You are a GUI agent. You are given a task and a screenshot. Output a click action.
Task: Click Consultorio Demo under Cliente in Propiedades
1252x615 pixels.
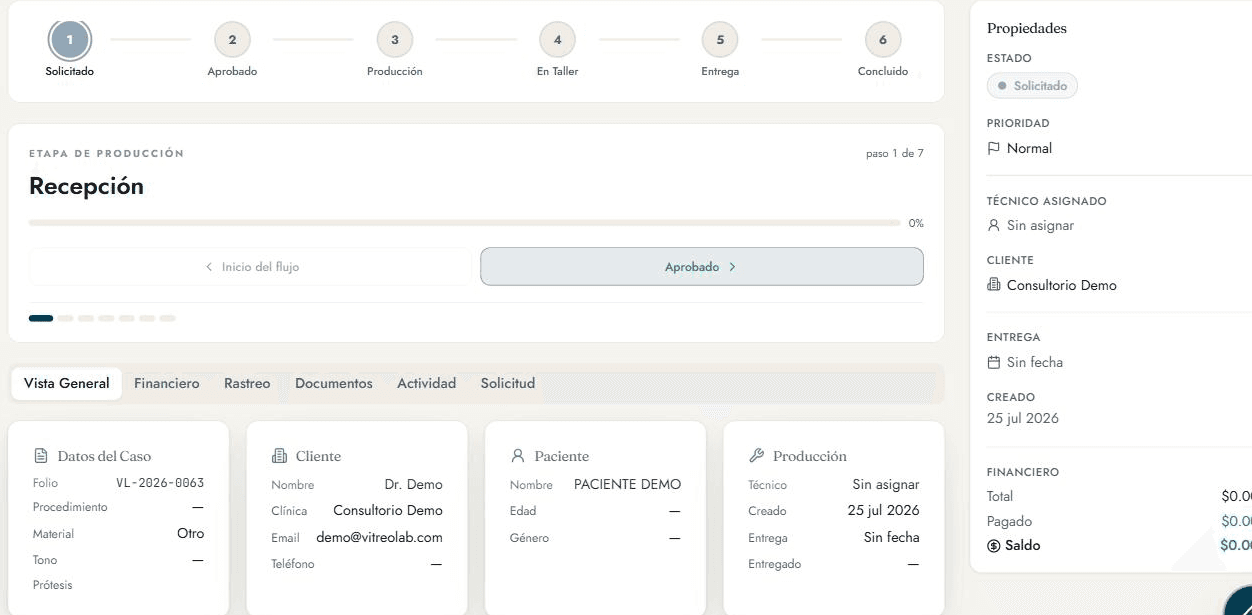point(1062,285)
